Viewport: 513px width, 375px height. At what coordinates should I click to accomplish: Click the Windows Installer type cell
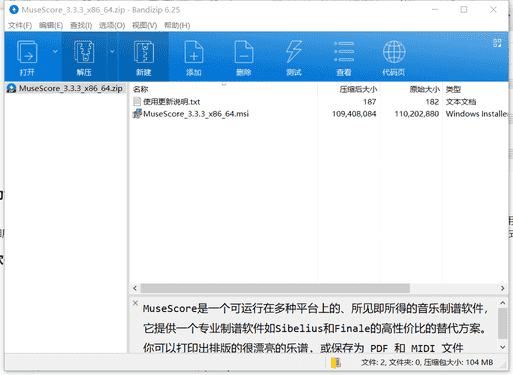coord(476,114)
